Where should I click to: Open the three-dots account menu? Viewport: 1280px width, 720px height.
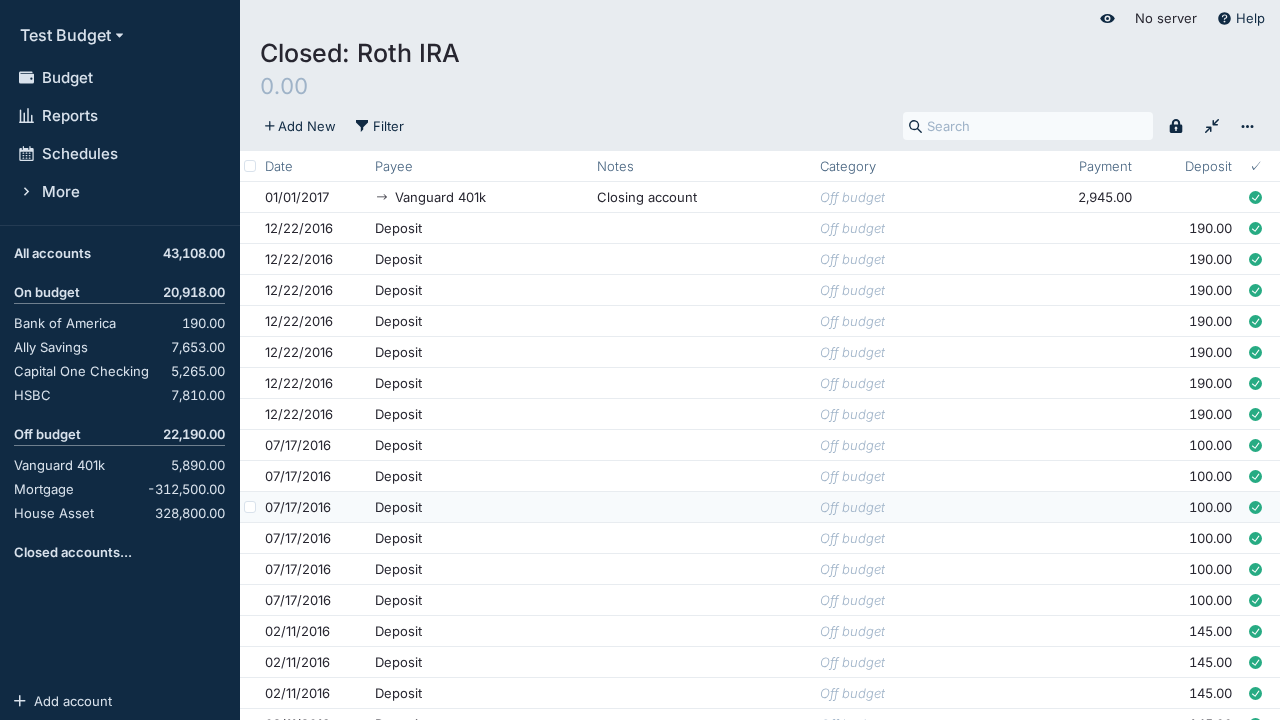(1248, 126)
